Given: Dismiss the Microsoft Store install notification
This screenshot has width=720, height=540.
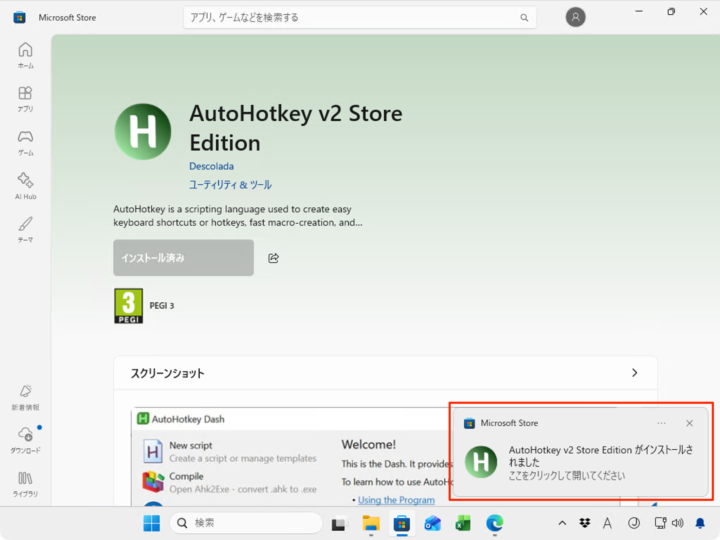Looking at the screenshot, I should point(689,423).
